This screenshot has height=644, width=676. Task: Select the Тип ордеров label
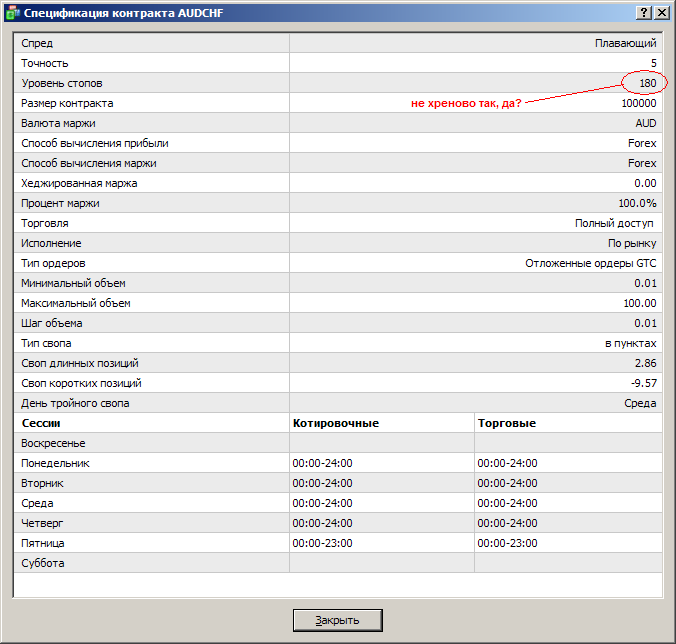(53, 263)
